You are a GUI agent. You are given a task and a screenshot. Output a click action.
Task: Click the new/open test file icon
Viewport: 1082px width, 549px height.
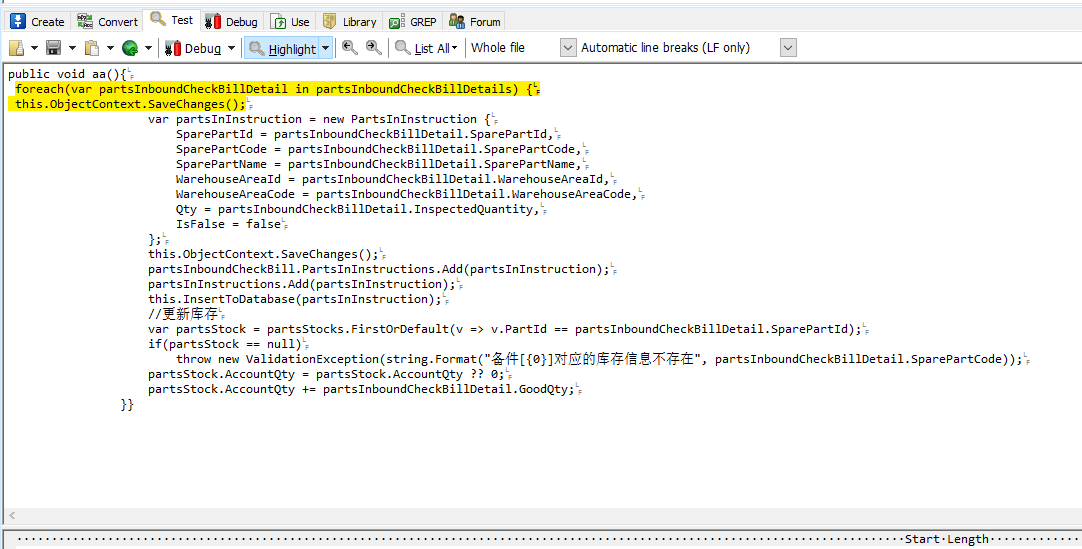(17, 48)
